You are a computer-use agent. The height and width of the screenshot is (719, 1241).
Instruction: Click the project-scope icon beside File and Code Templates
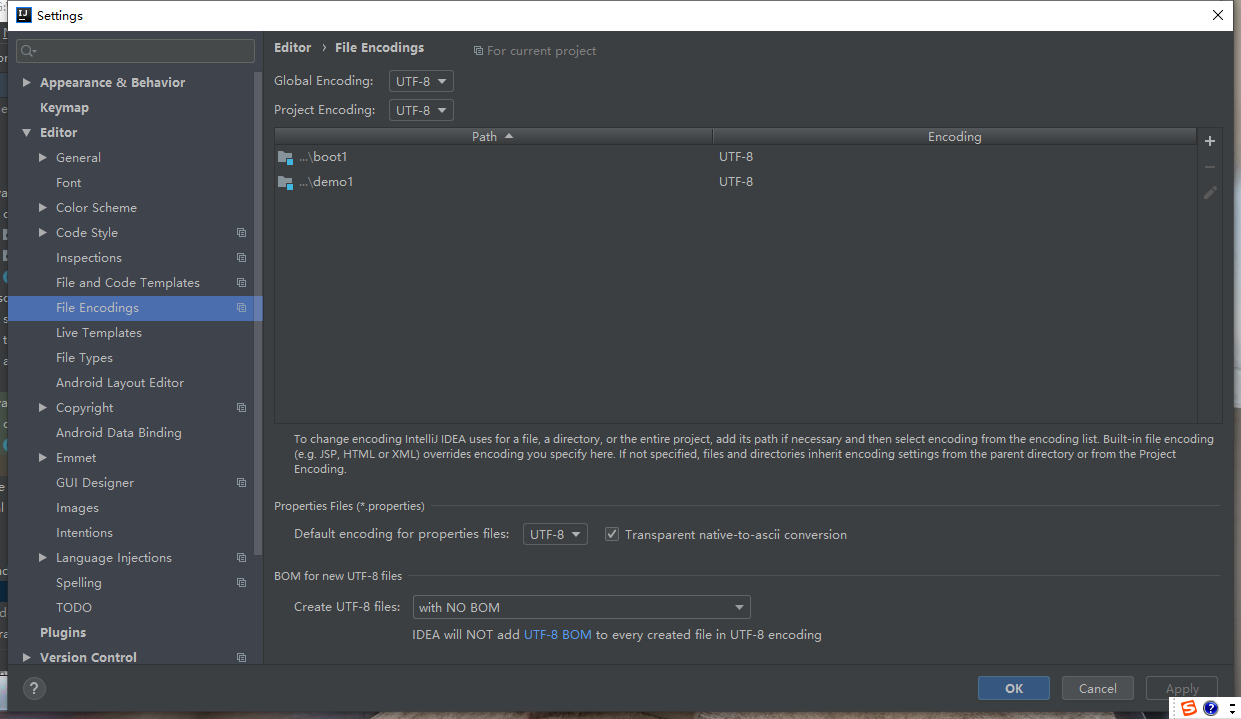click(x=241, y=283)
